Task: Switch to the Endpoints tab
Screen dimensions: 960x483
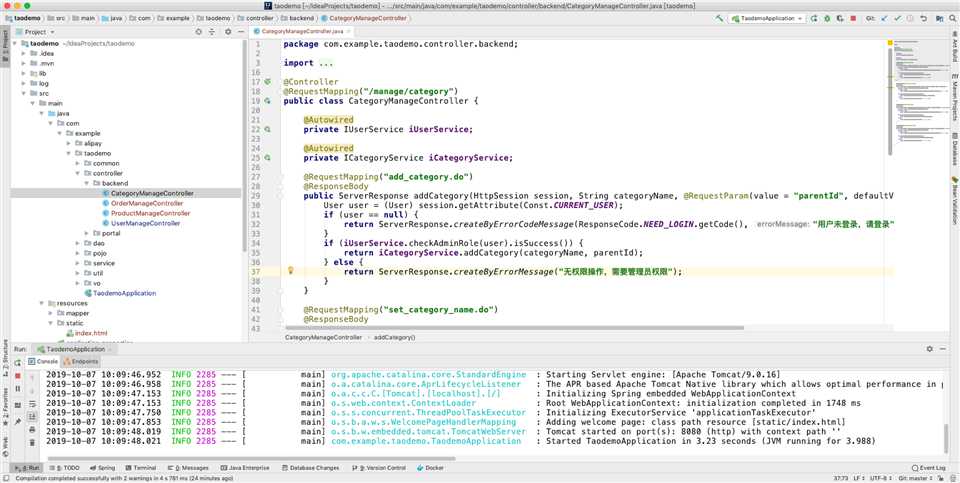Action: tap(81, 361)
